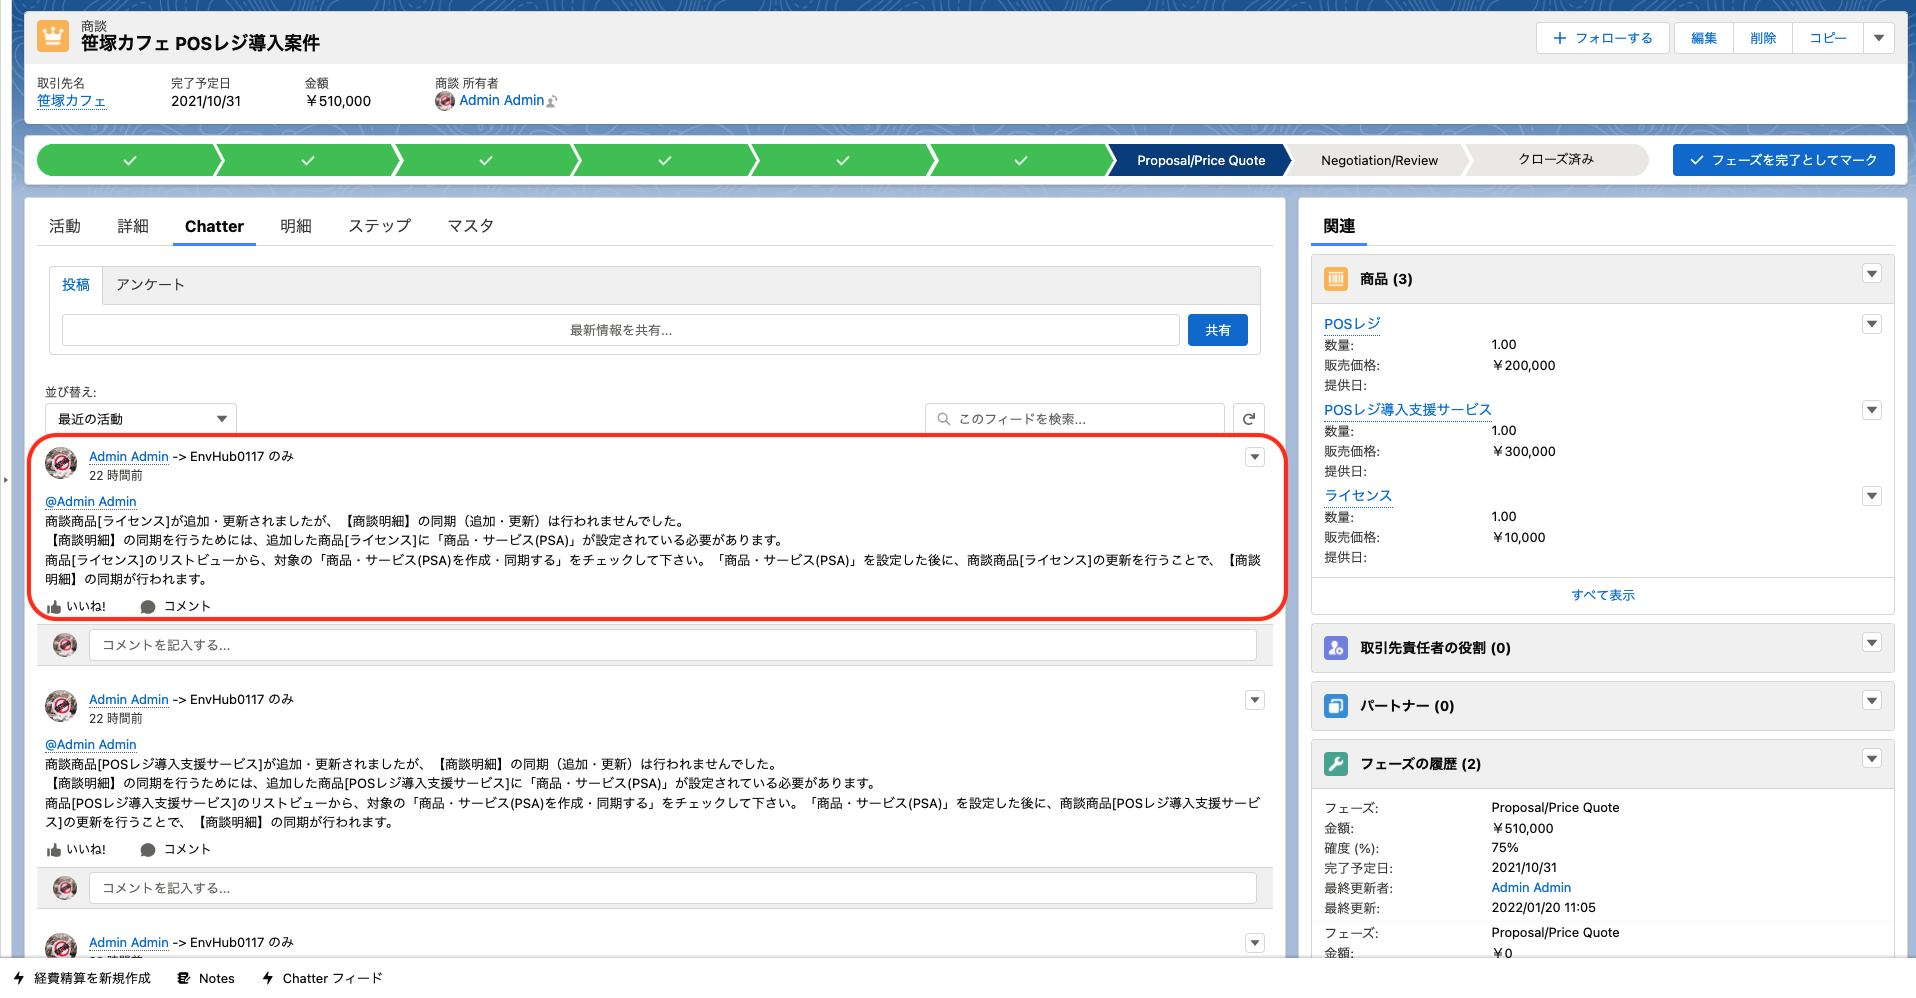Like the POSレジ導入支援サービス chatter post

click(76, 849)
